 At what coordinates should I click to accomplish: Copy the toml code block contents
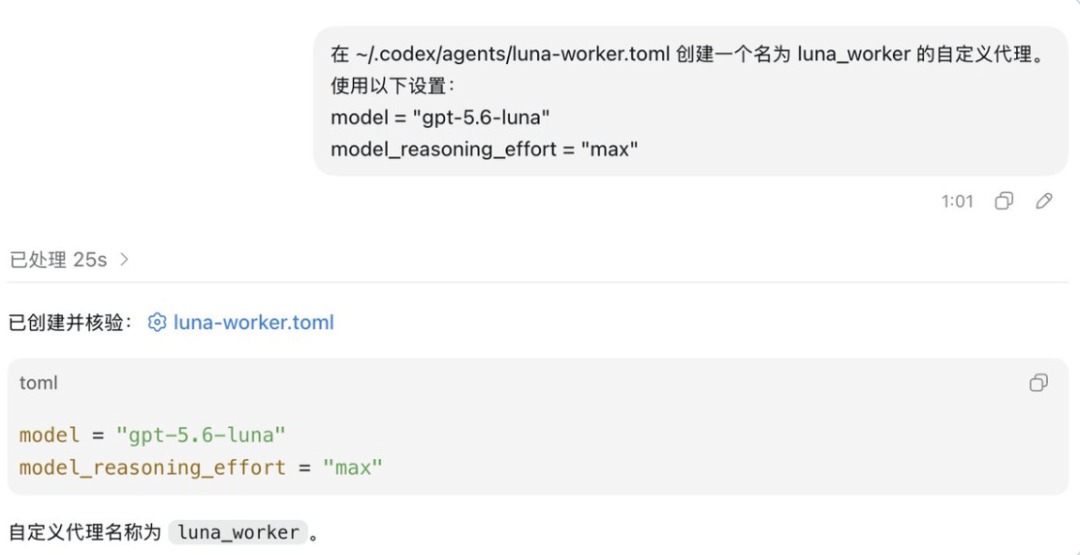1039,383
